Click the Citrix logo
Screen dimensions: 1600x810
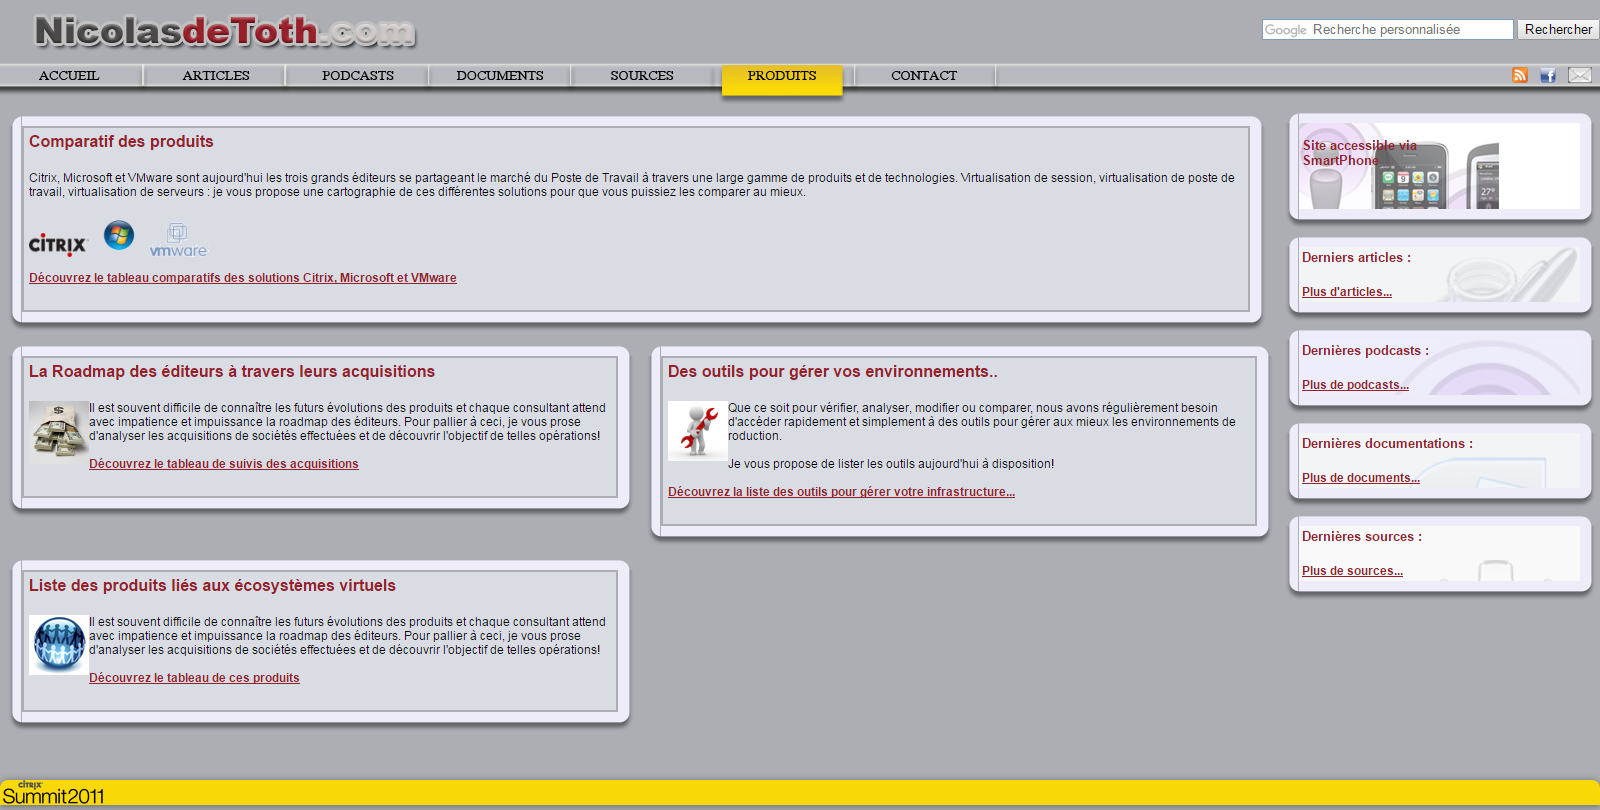(x=58, y=244)
